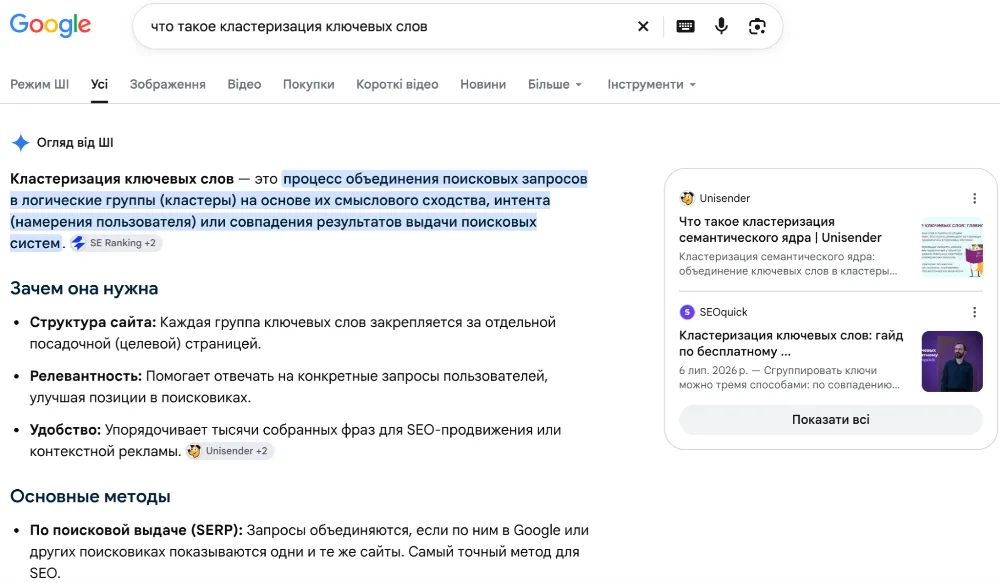Open the SEOquick video thumbnail
Viewport: 1000px width, 583px height.
[x=952, y=361]
